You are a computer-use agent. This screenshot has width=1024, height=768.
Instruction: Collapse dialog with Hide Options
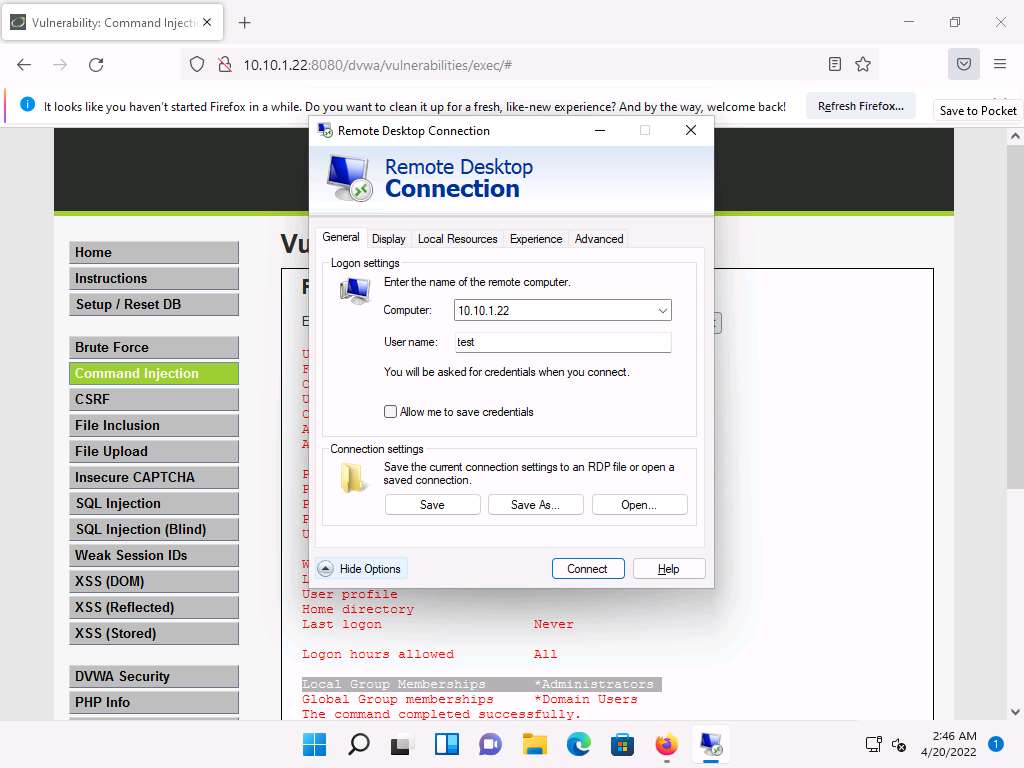(360, 569)
